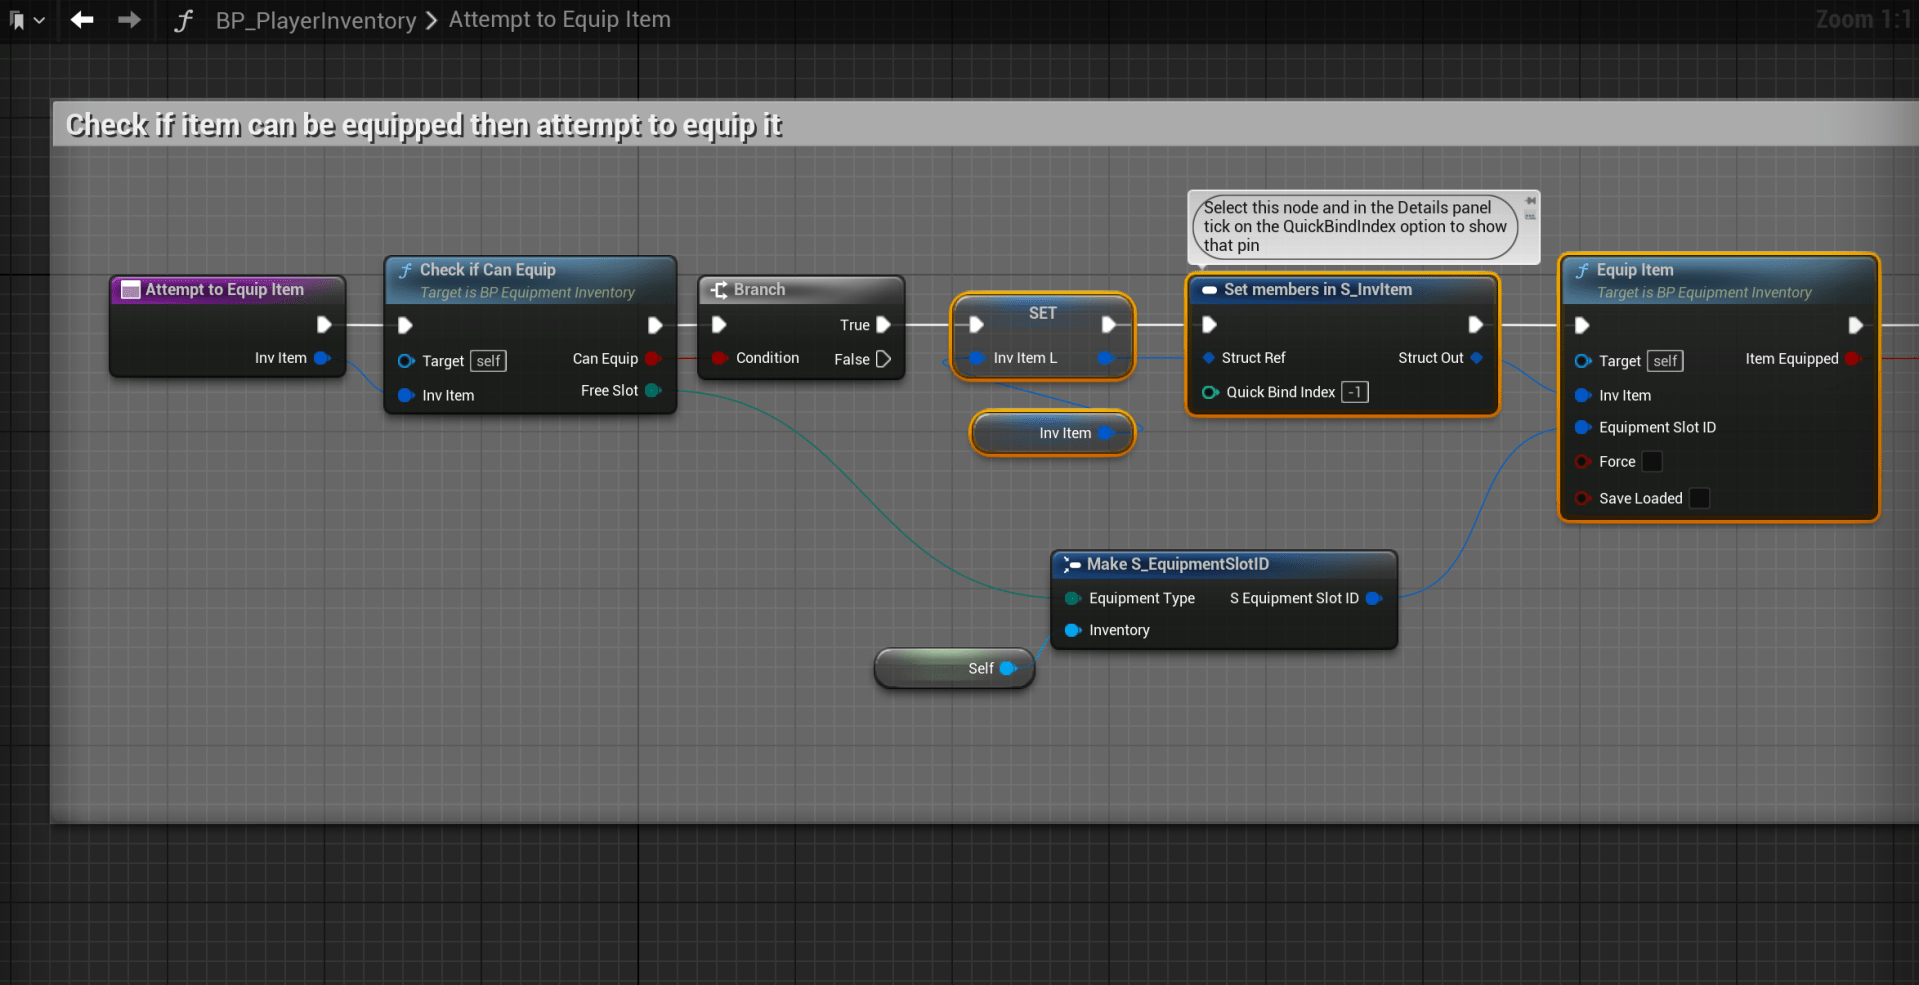
Task: Enable the Save Loaded checkbox
Action: 1699,498
